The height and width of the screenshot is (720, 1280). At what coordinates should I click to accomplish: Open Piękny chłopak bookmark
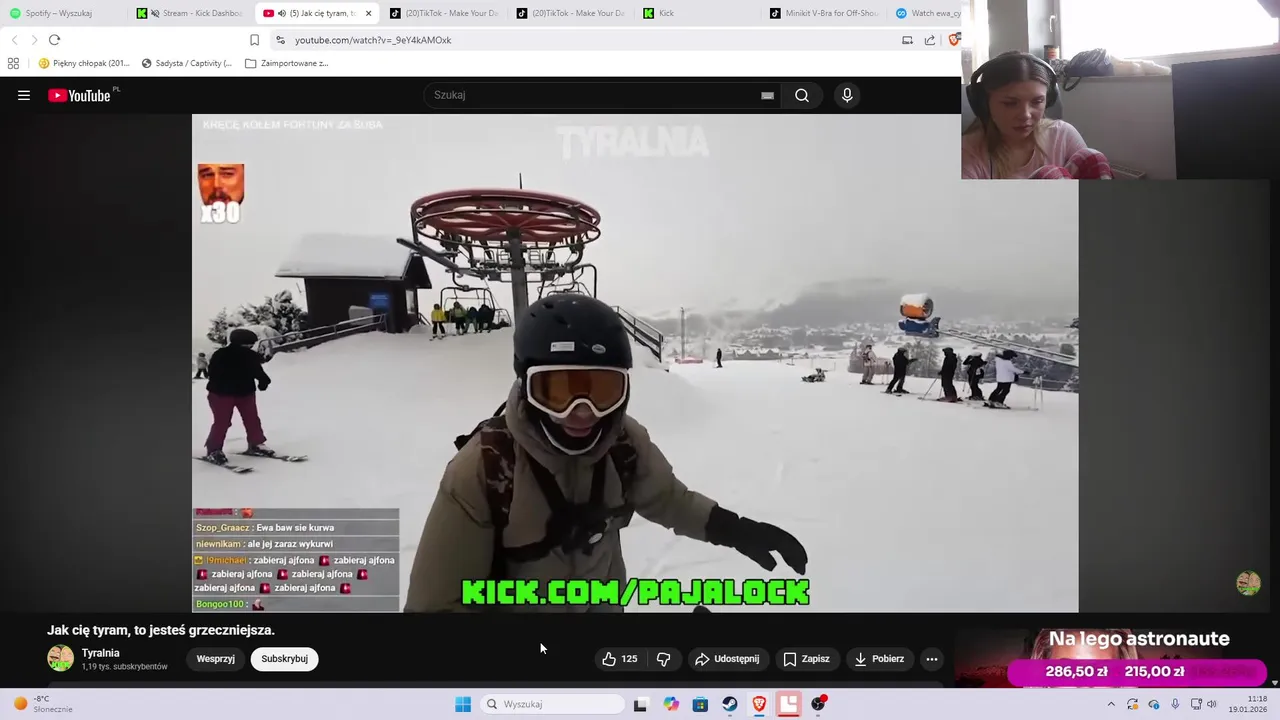coord(85,63)
